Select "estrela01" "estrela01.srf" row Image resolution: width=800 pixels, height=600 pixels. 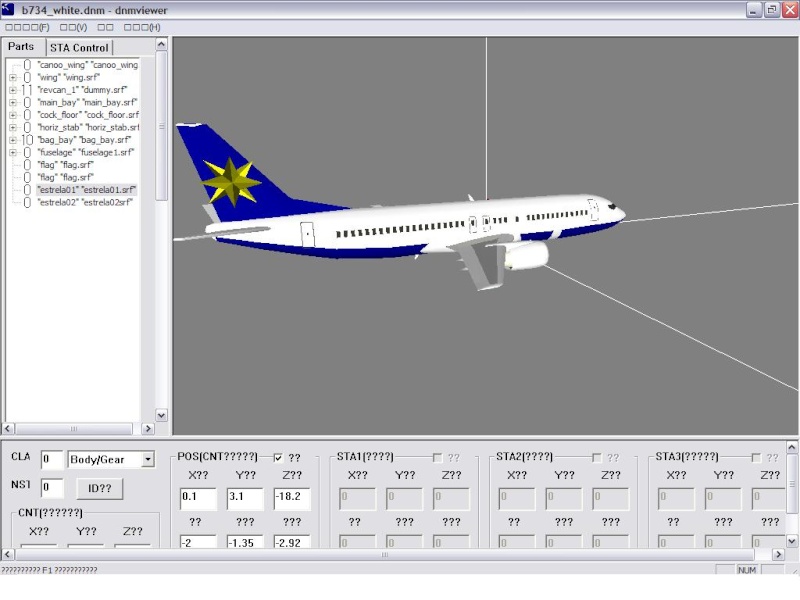86,190
